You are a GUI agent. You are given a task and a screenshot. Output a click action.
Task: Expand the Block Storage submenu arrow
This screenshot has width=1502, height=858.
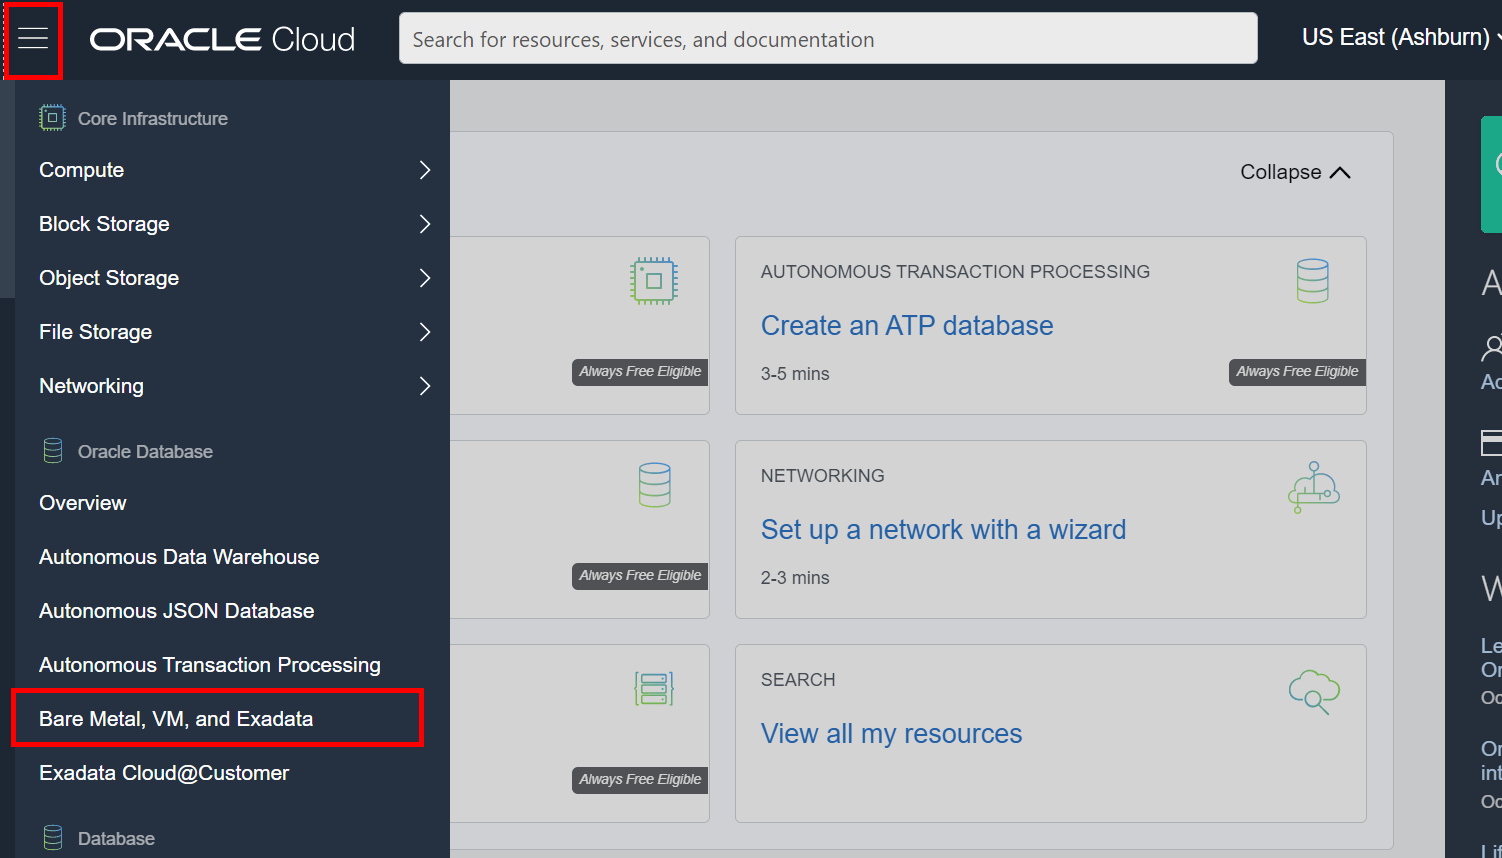point(424,224)
